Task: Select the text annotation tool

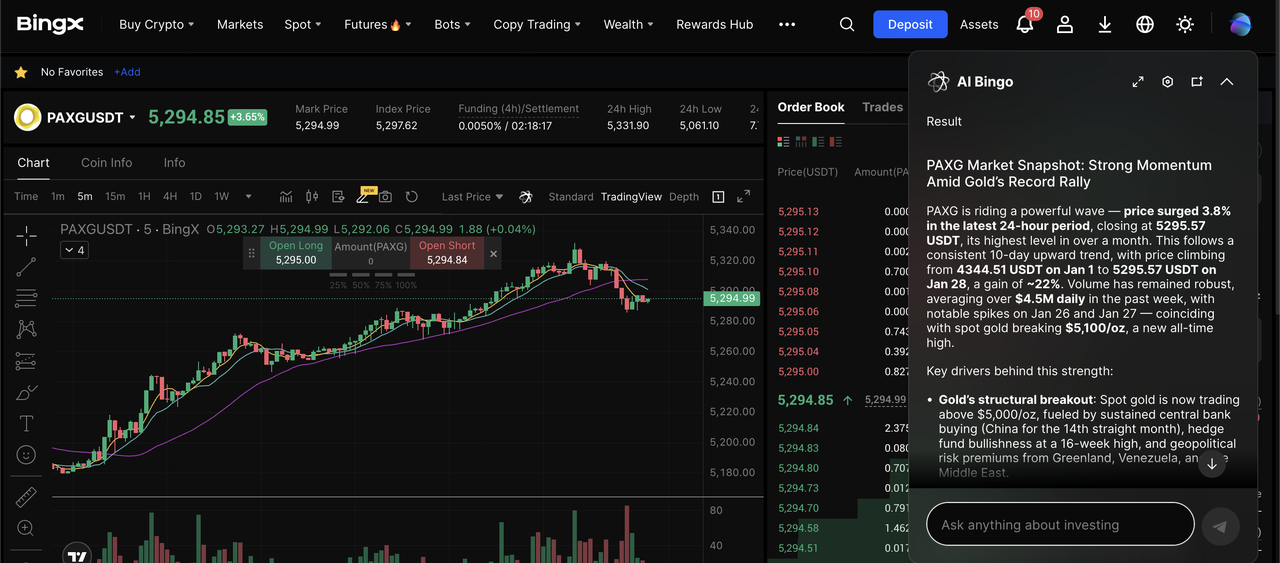Action: [26, 423]
